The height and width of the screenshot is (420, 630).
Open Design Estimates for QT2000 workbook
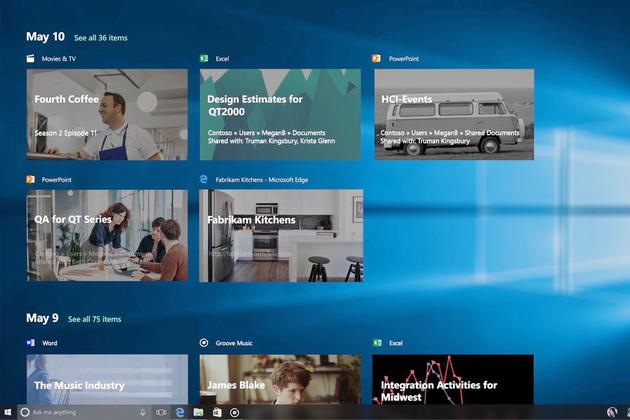click(x=280, y=114)
